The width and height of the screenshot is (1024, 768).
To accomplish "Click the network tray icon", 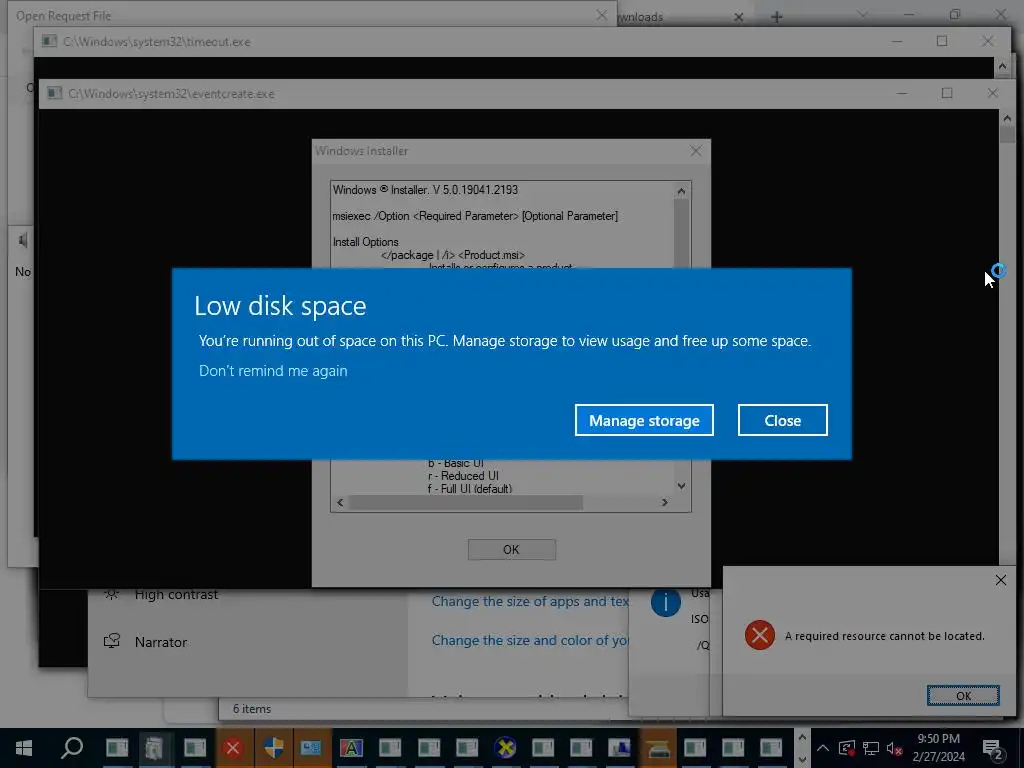I will click(871, 748).
